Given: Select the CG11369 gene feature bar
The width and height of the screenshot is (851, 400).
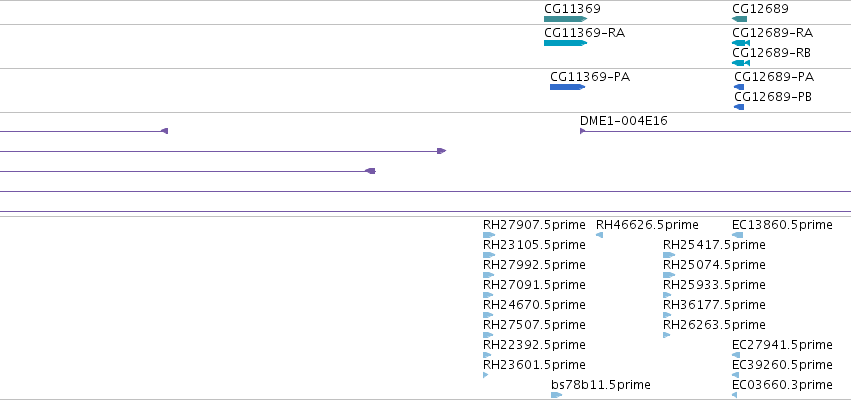Looking at the screenshot, I should [566, 19].
